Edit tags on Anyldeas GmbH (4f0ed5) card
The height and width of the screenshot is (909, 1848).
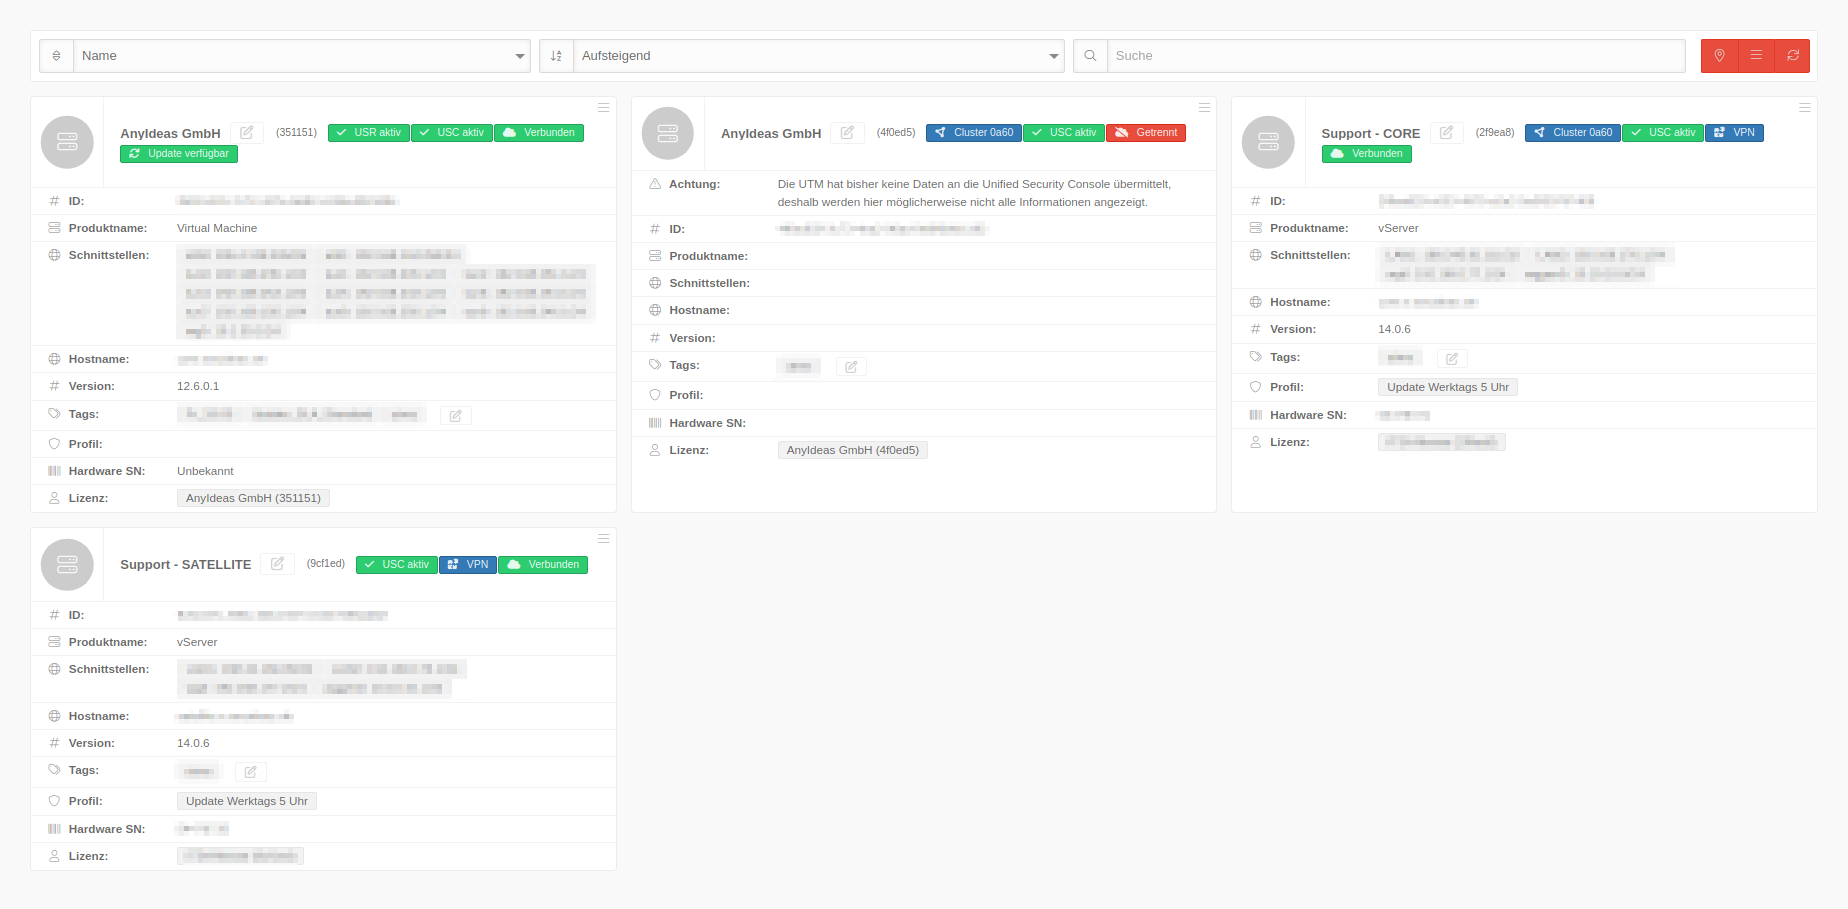(x=851, y=367)
